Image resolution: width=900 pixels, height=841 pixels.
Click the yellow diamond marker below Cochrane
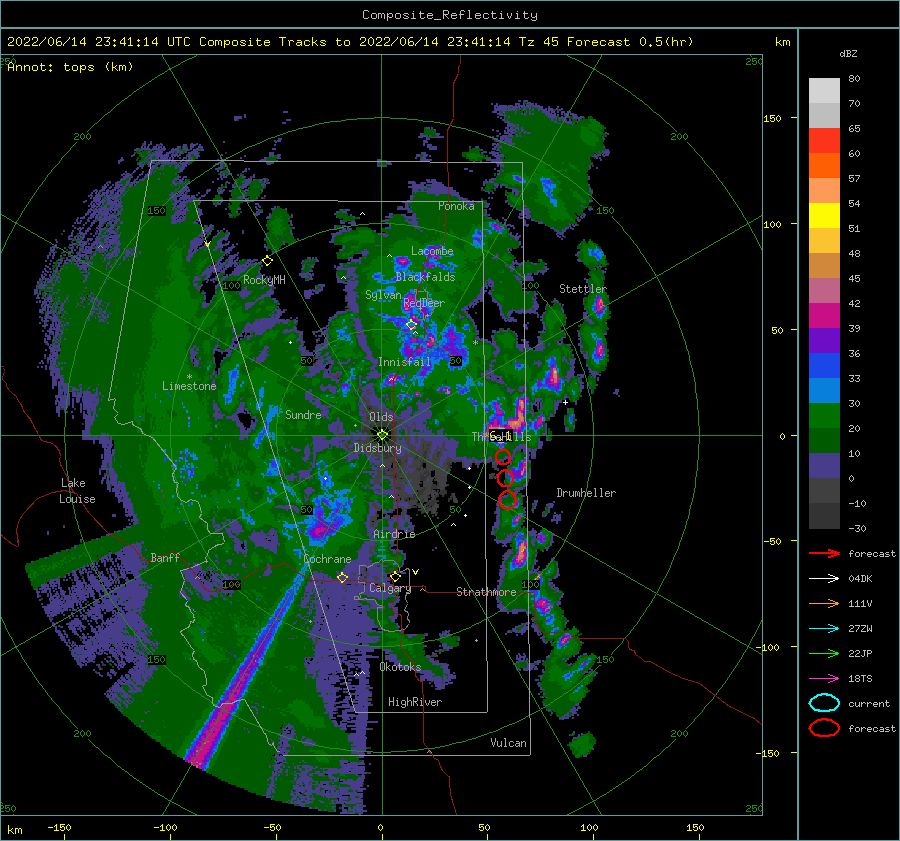pos(342,577)
